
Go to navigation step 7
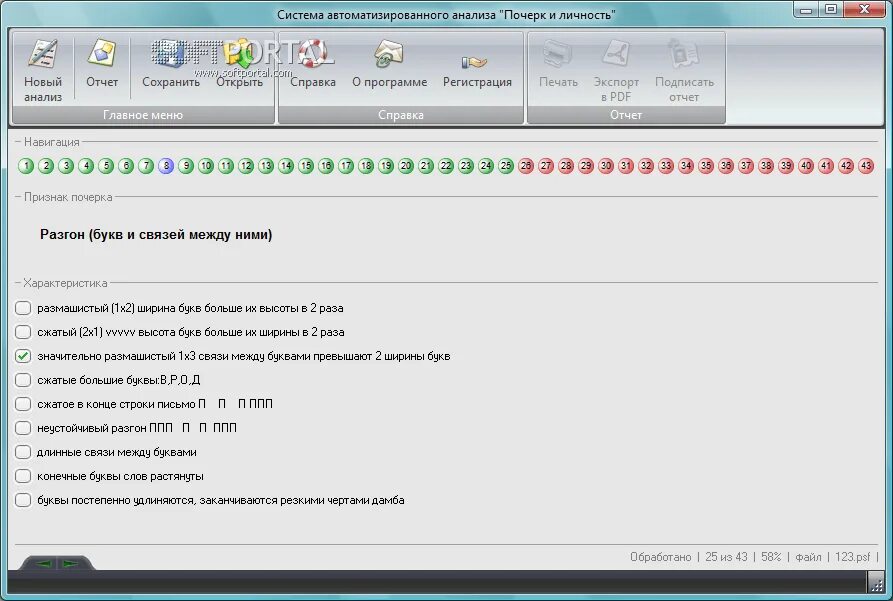[146, 166]
